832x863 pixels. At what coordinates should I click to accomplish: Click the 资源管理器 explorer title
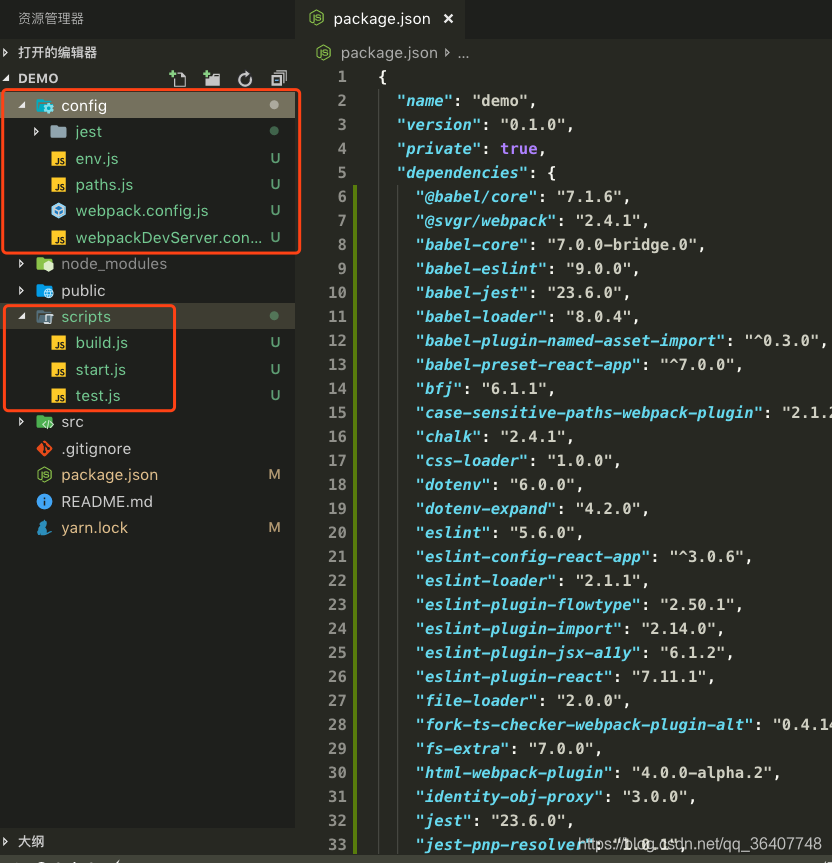click(x=51, y=19)
